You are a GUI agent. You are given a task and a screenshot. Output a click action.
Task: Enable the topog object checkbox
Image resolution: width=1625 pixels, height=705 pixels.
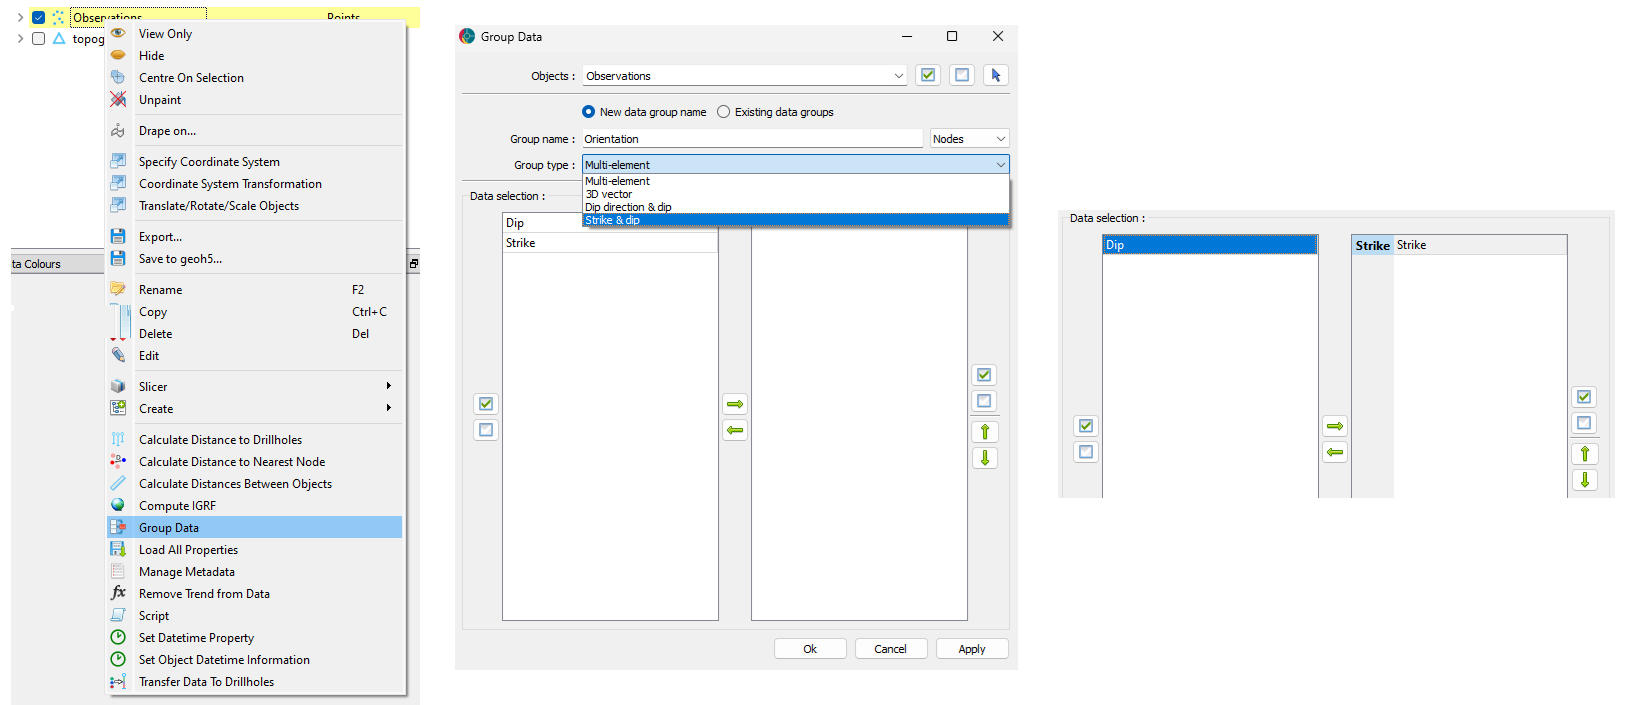38,39
